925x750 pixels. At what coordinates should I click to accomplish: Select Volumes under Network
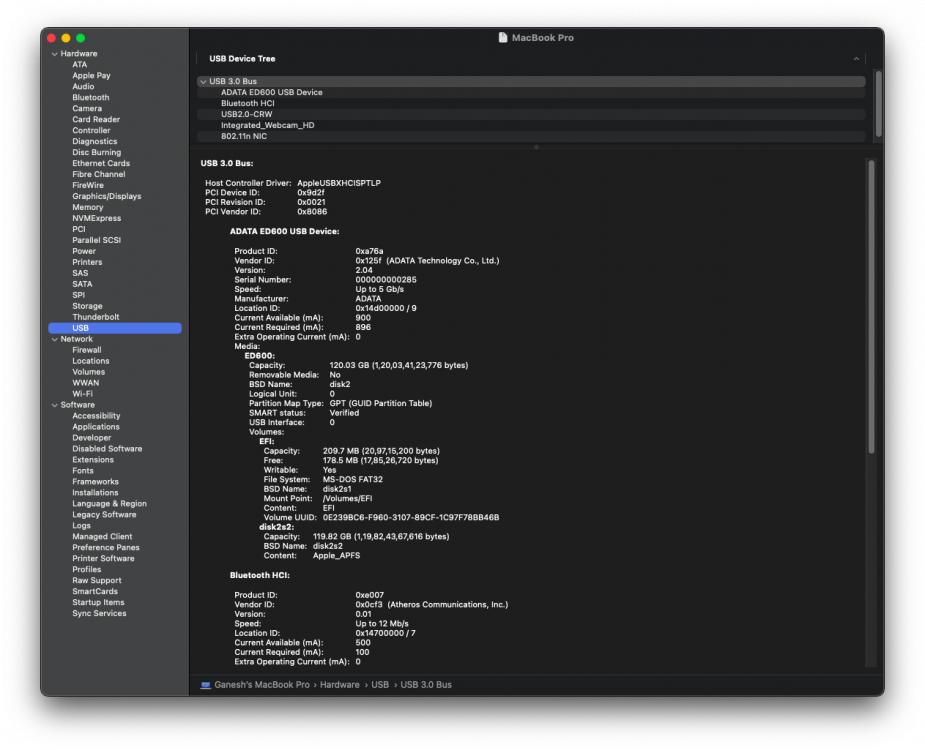pos(88,372)
